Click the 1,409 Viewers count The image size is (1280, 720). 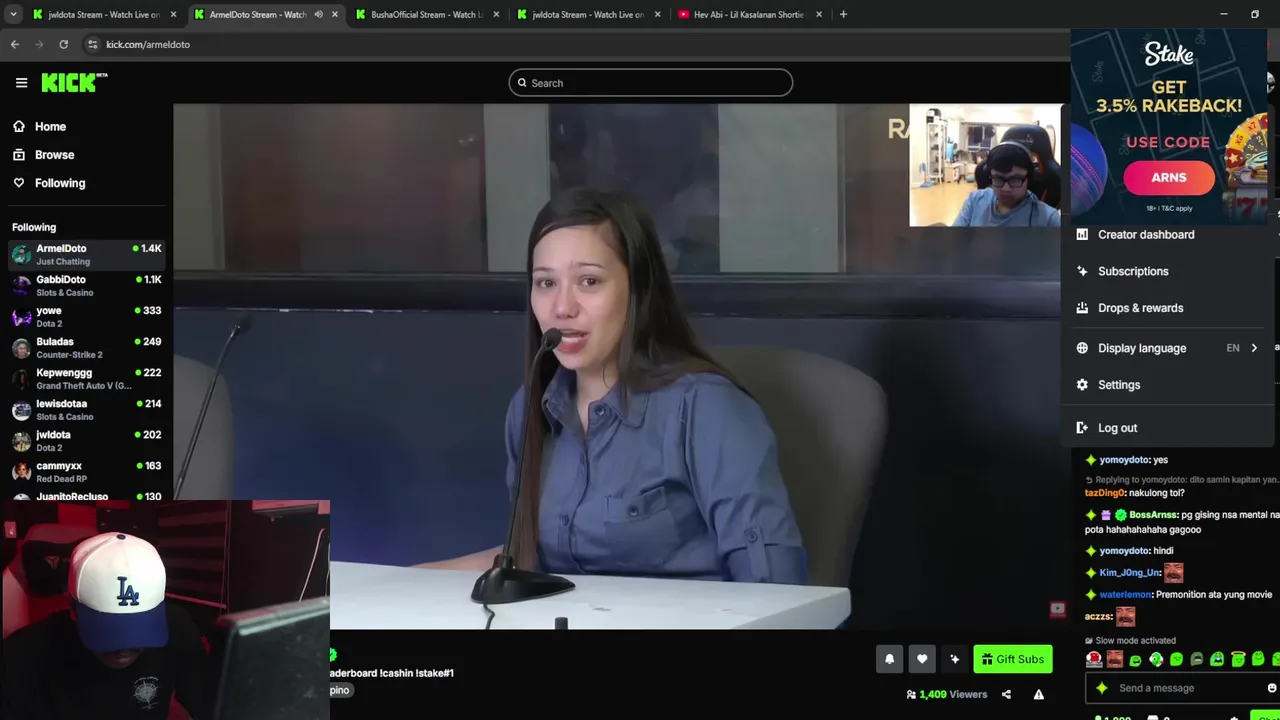tap(953, 694)
